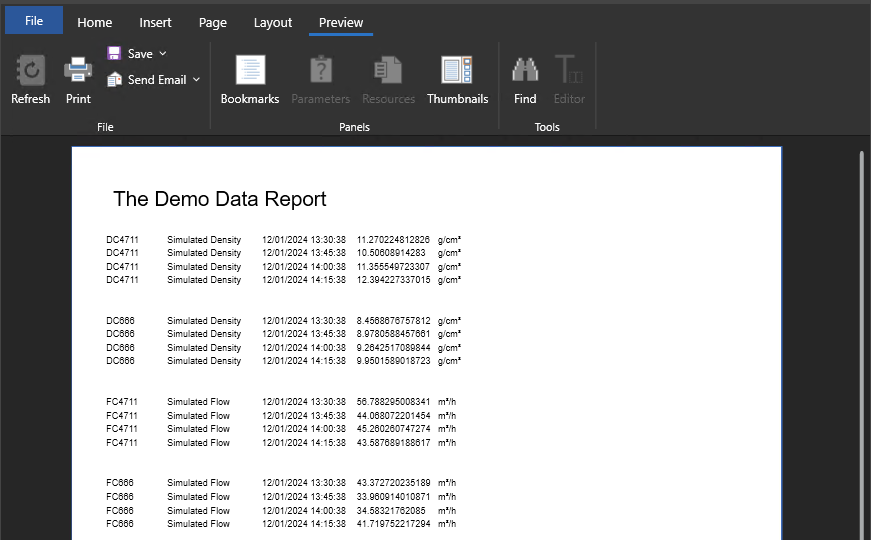Select the Preview tab
Screen dimensions: 871x540
point(341,23)
